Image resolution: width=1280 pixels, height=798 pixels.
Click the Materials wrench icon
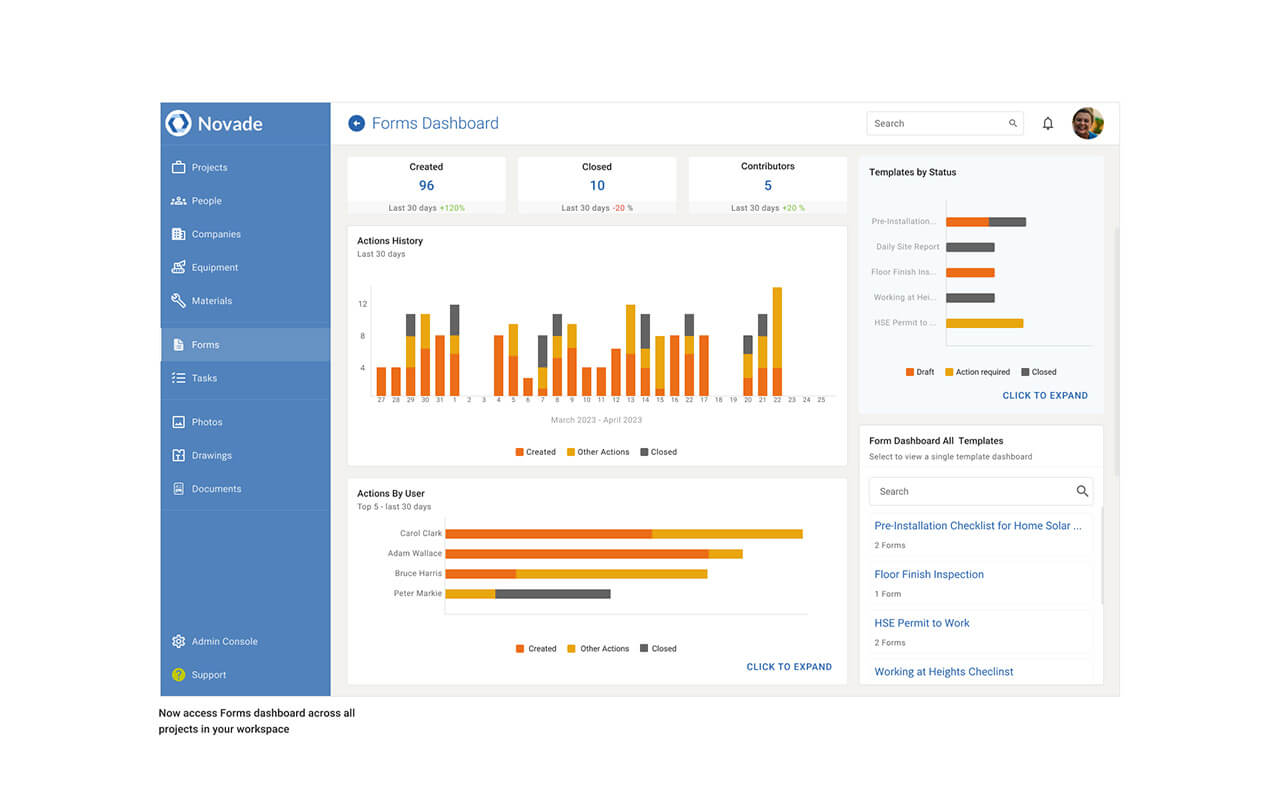(178, 300)
